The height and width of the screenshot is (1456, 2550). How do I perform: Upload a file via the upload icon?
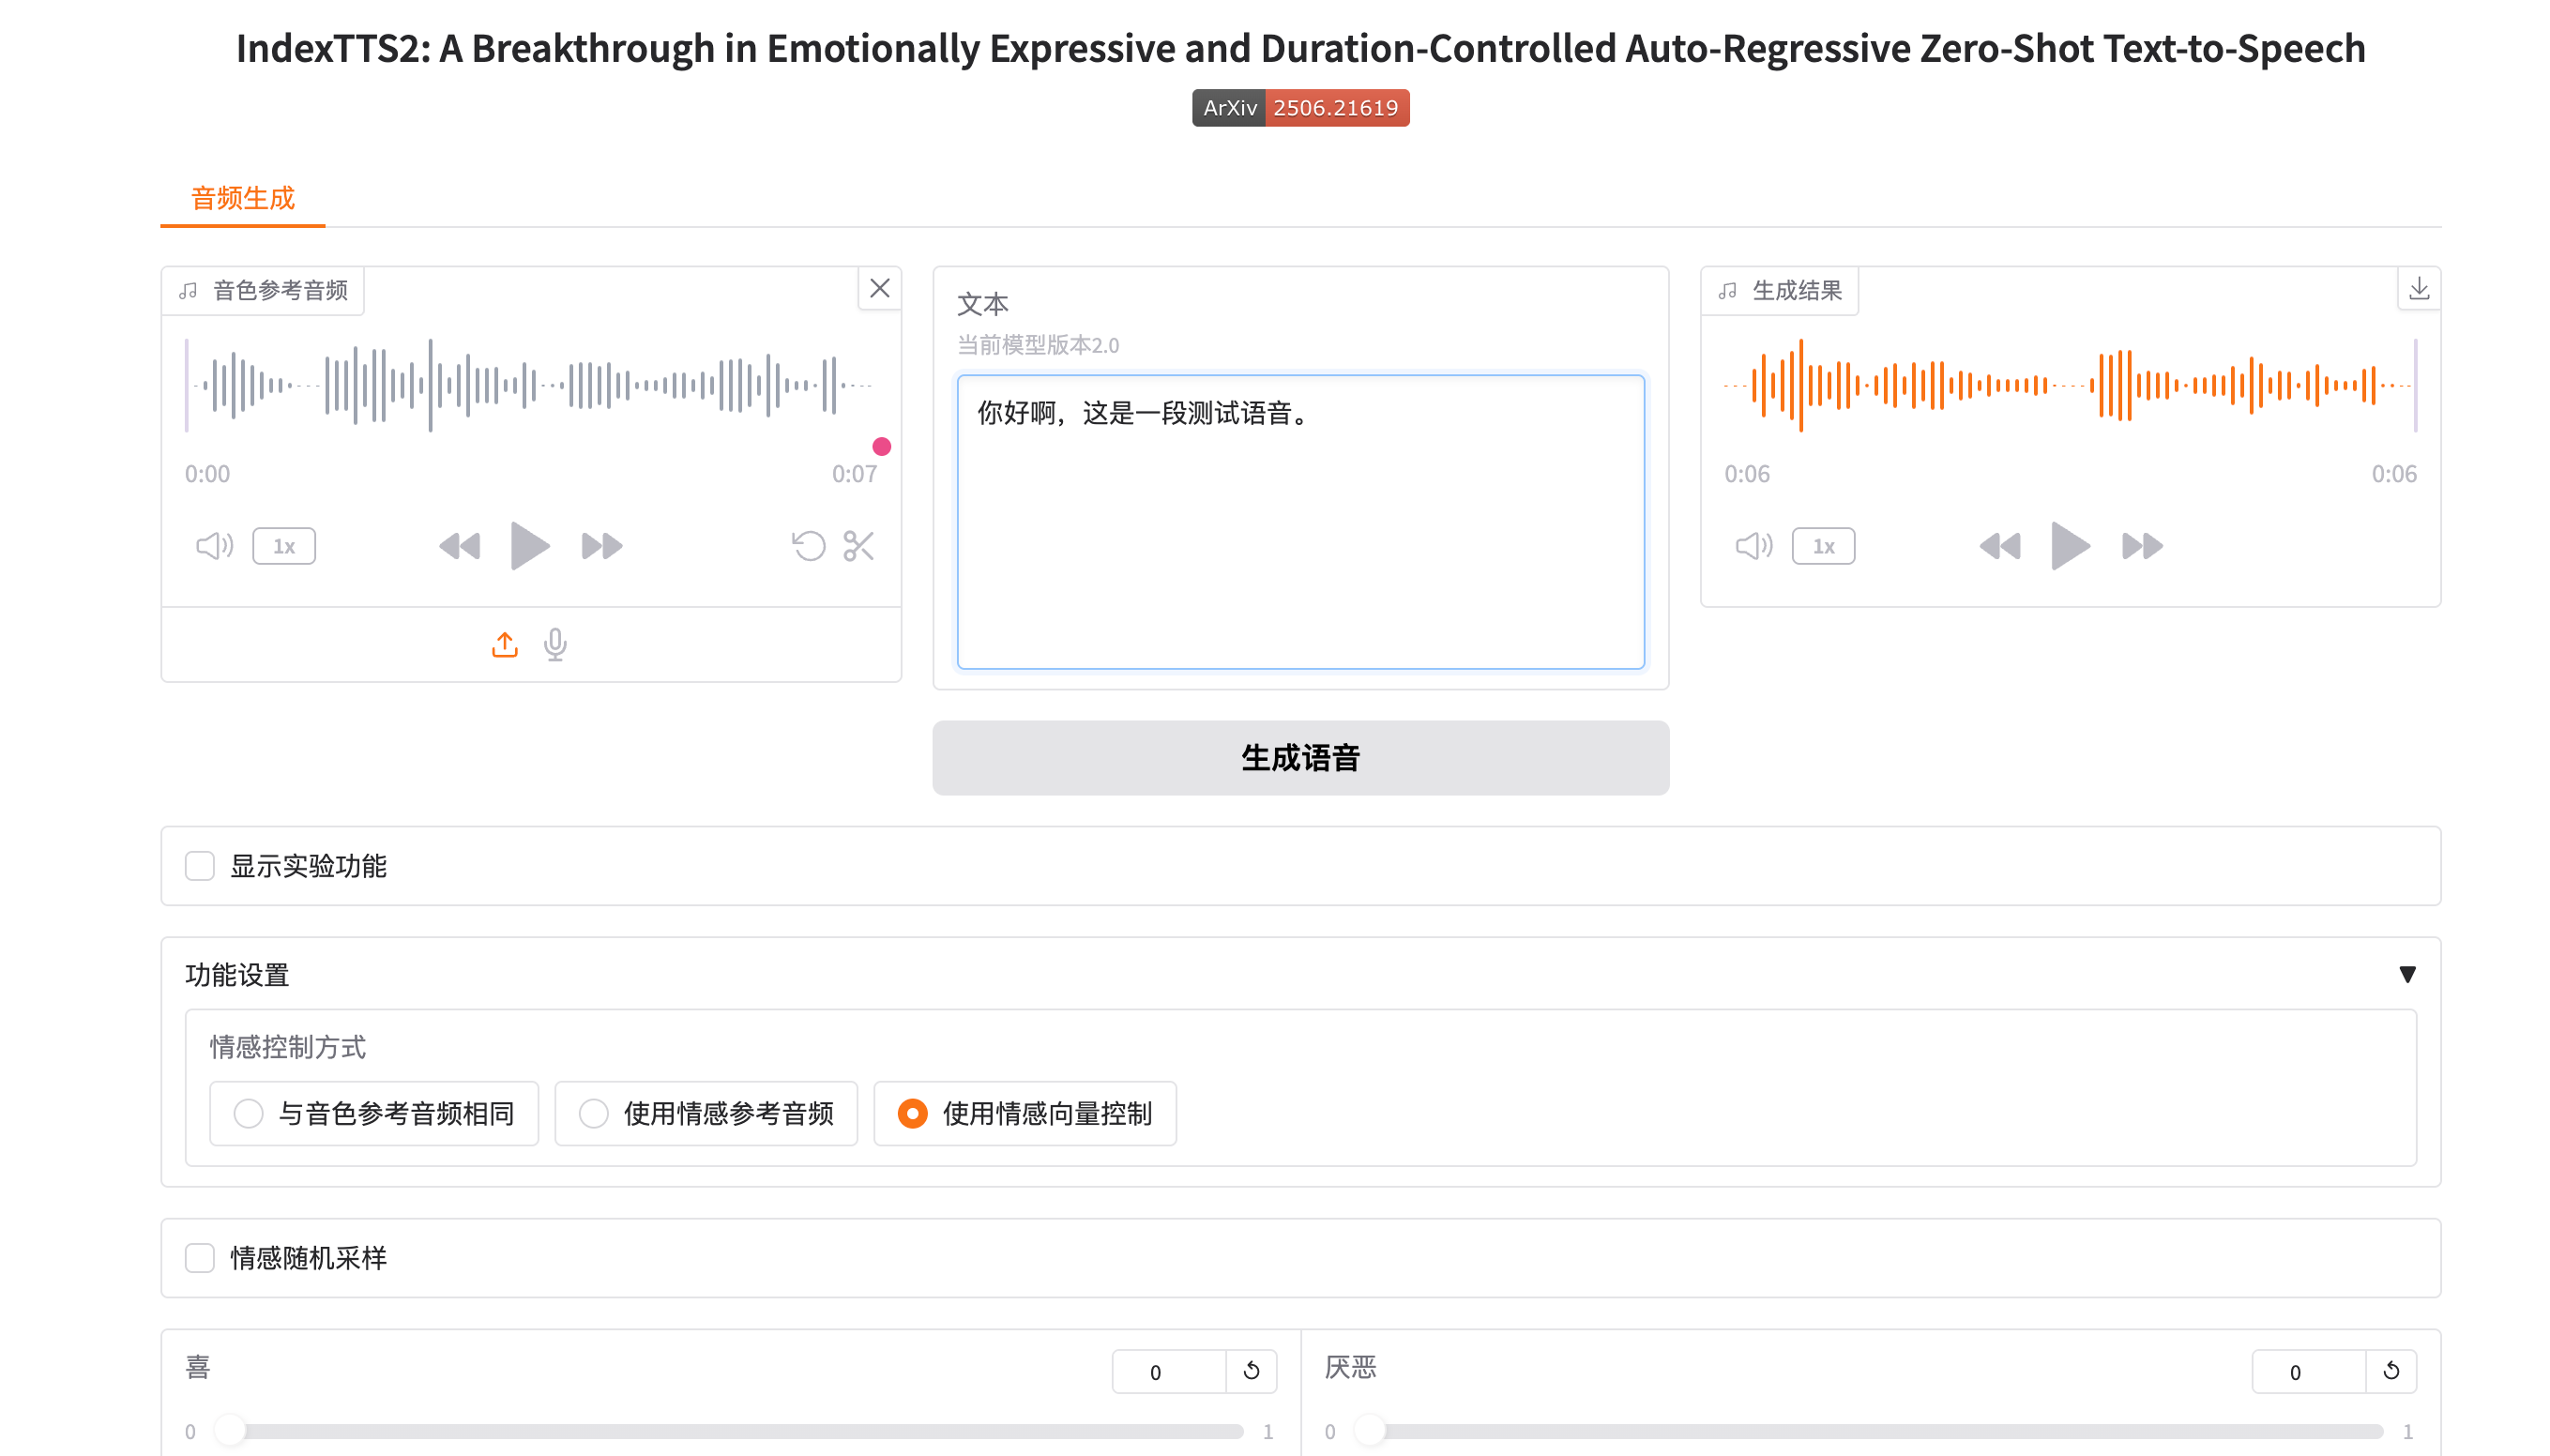point(505,645)
